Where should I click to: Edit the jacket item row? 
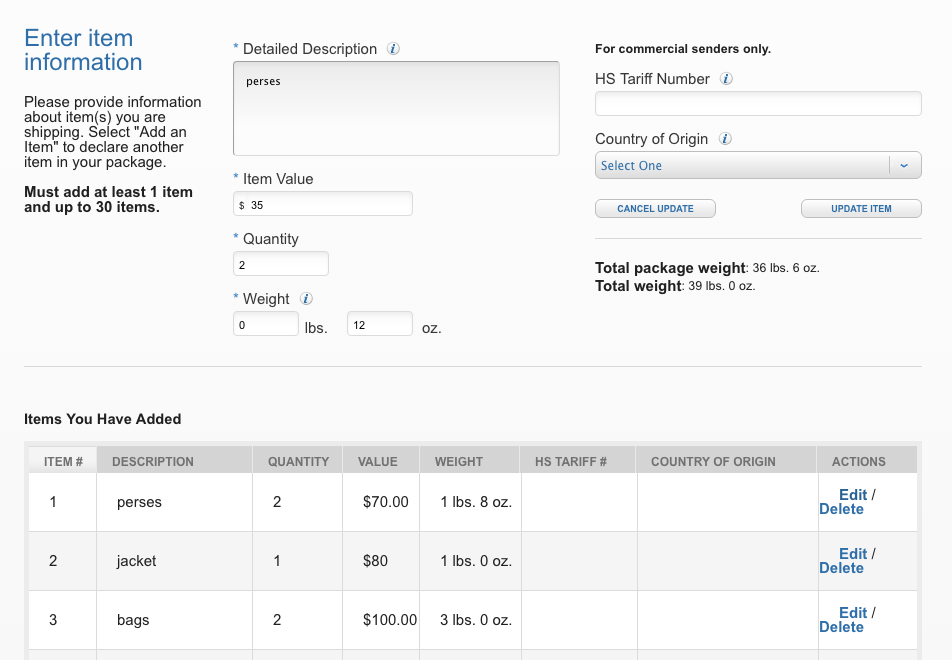tap(852, 554)
